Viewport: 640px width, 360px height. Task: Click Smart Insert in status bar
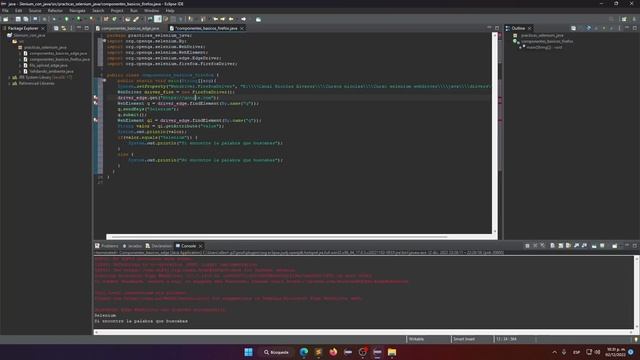464,339
